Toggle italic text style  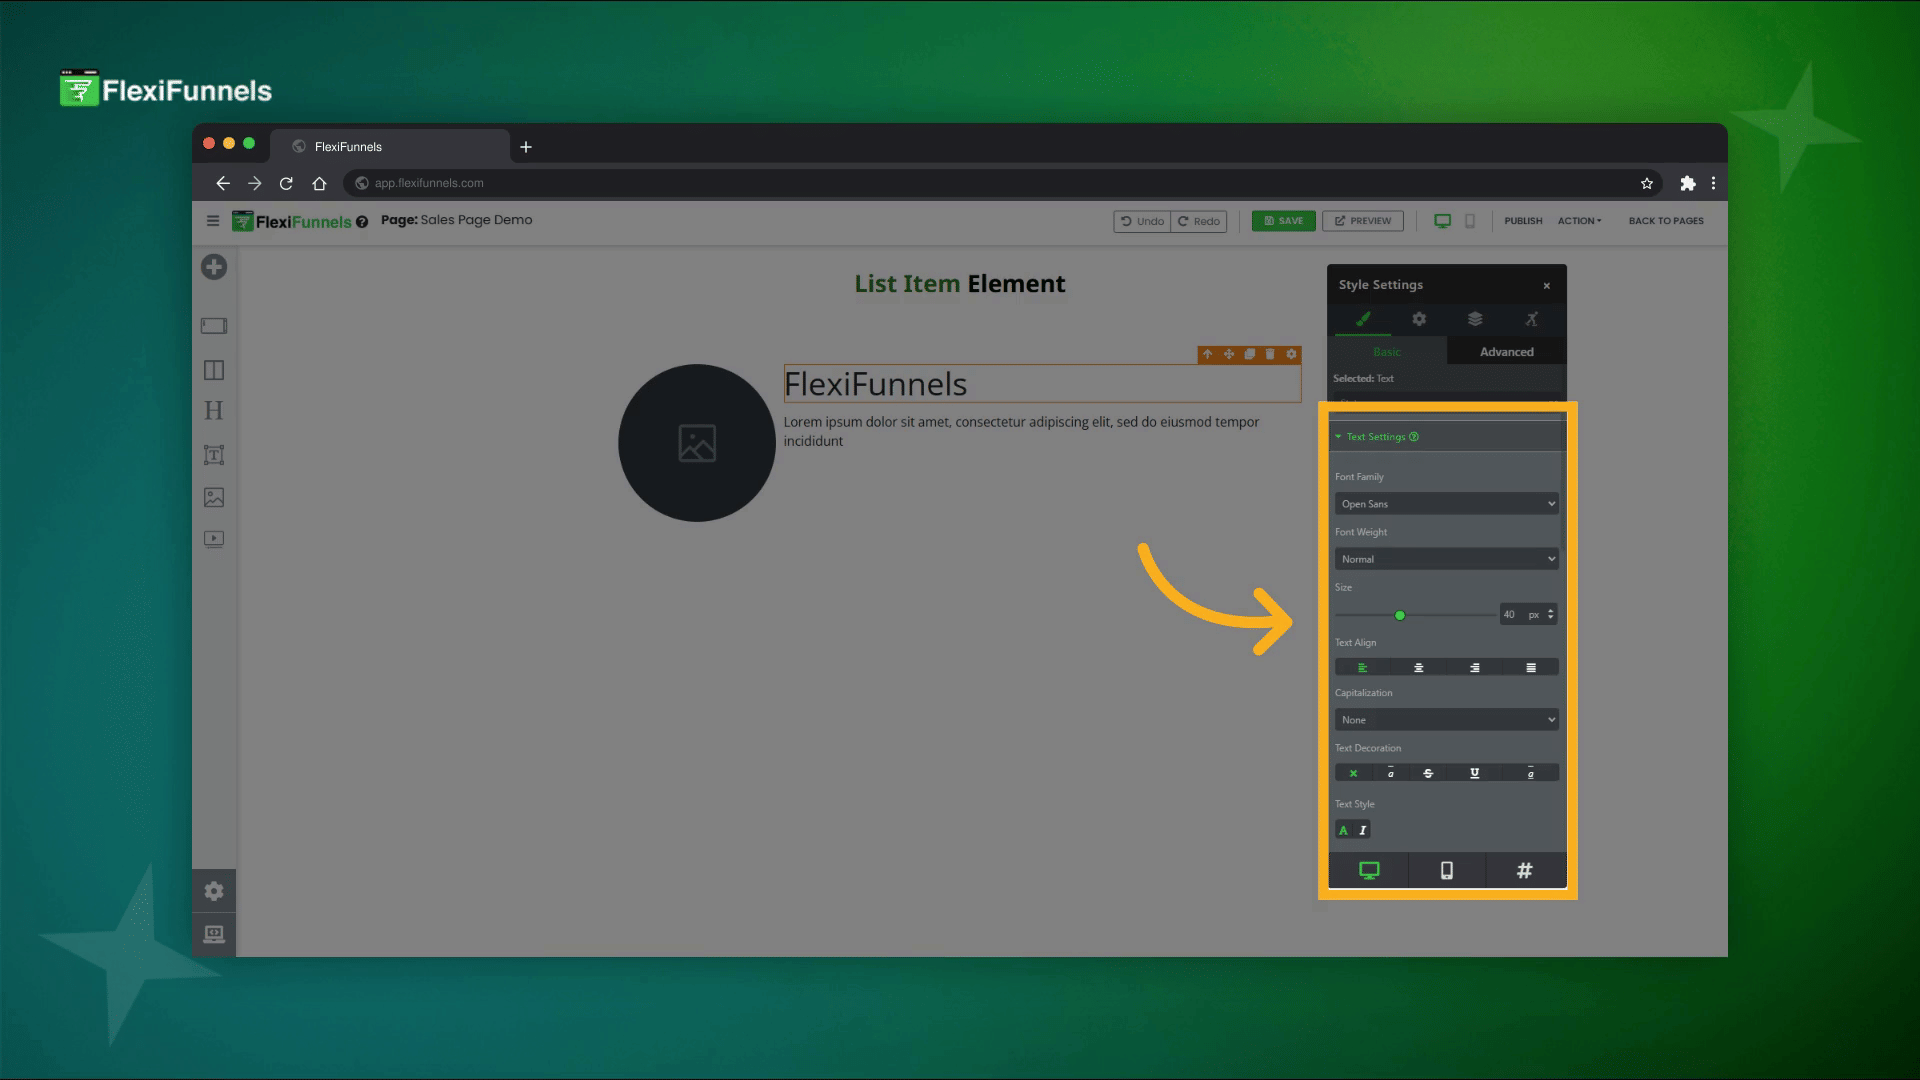click(1362, 830)
